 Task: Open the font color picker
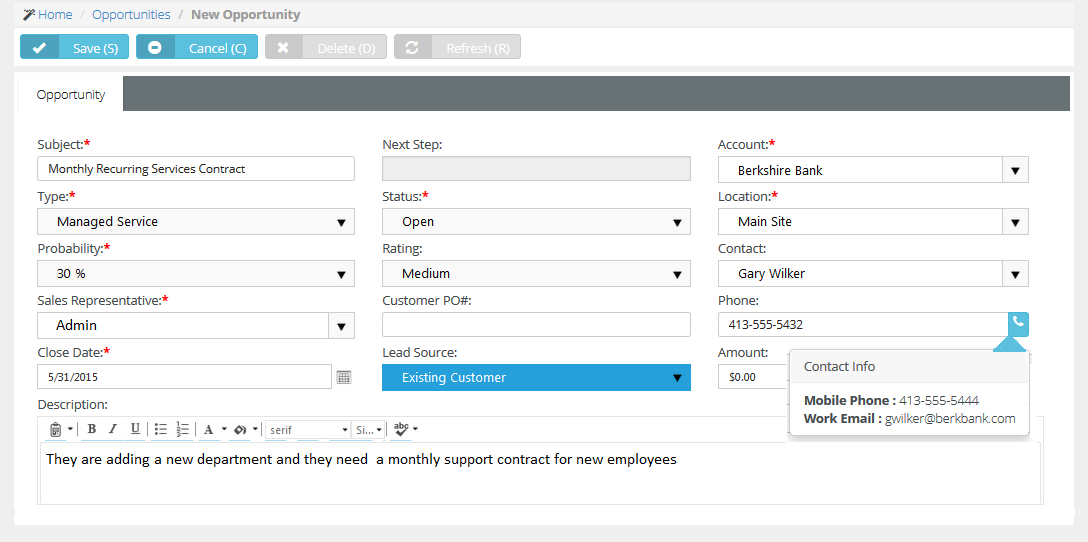coord(208,429)
